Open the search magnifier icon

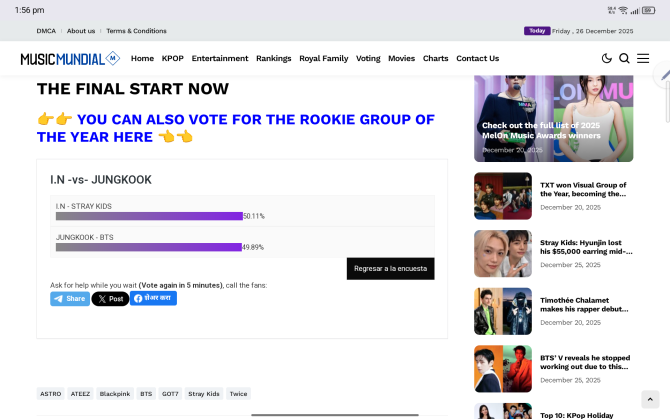tap(624, 58)
